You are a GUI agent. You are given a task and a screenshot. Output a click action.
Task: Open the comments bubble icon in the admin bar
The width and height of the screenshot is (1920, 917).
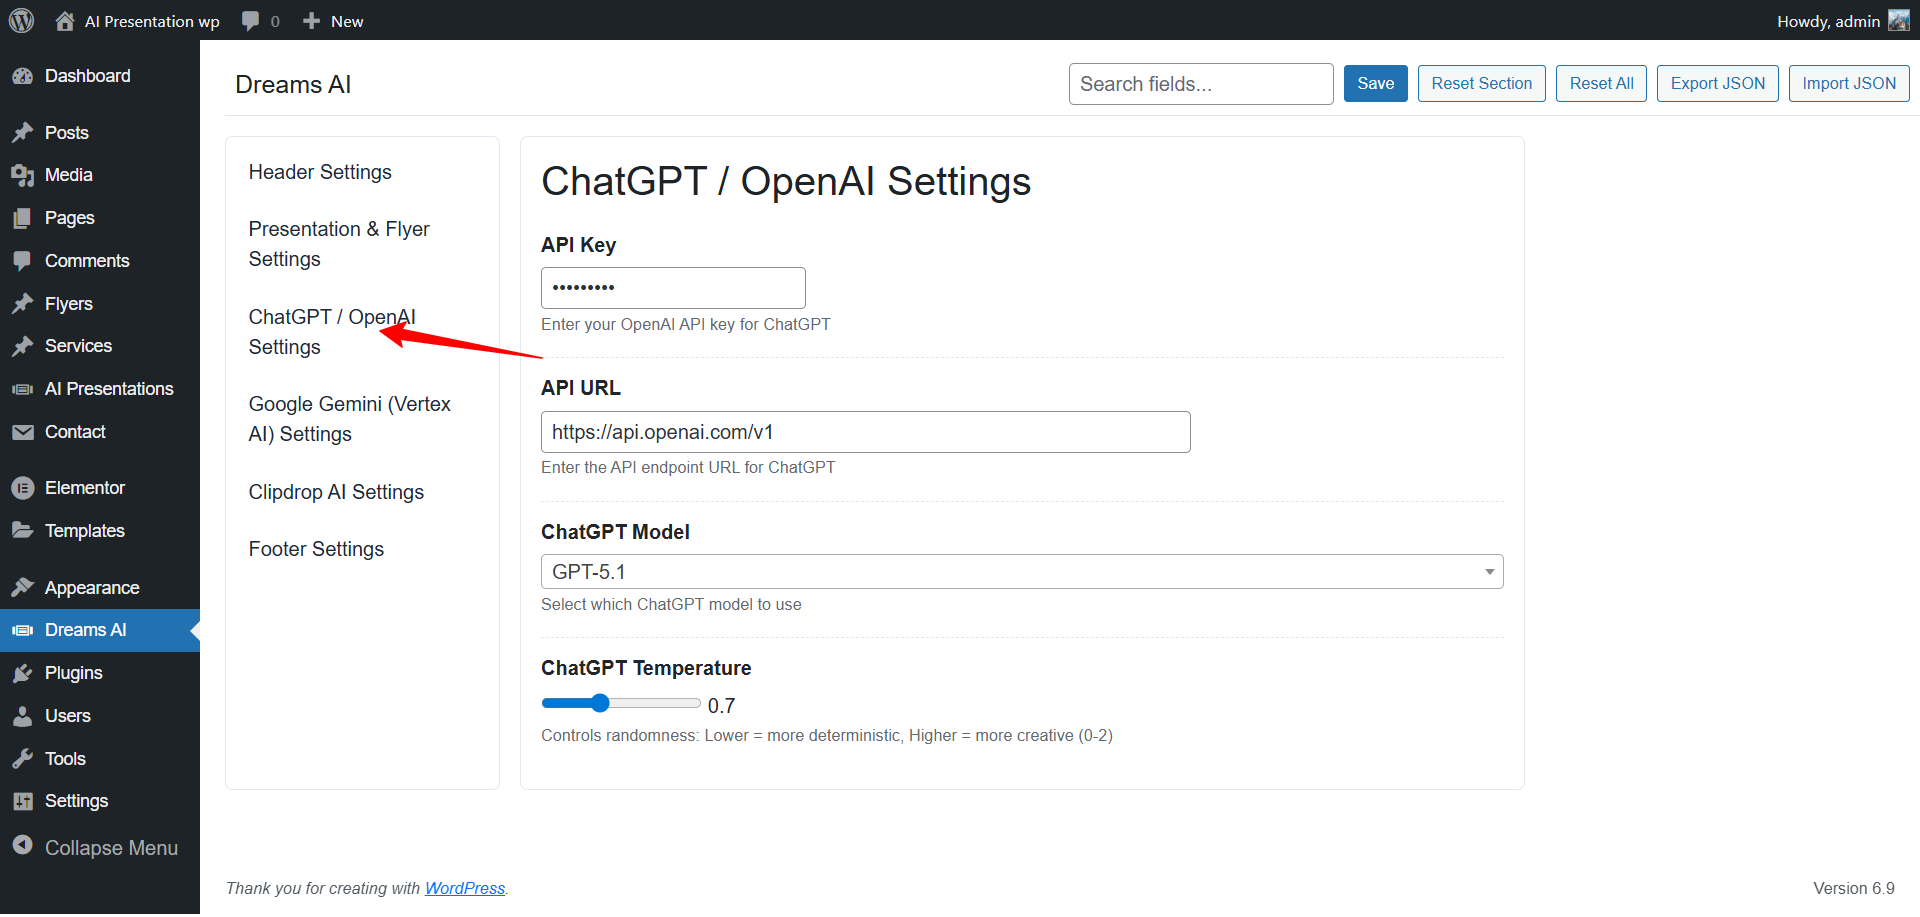click(x=251, y=21)
